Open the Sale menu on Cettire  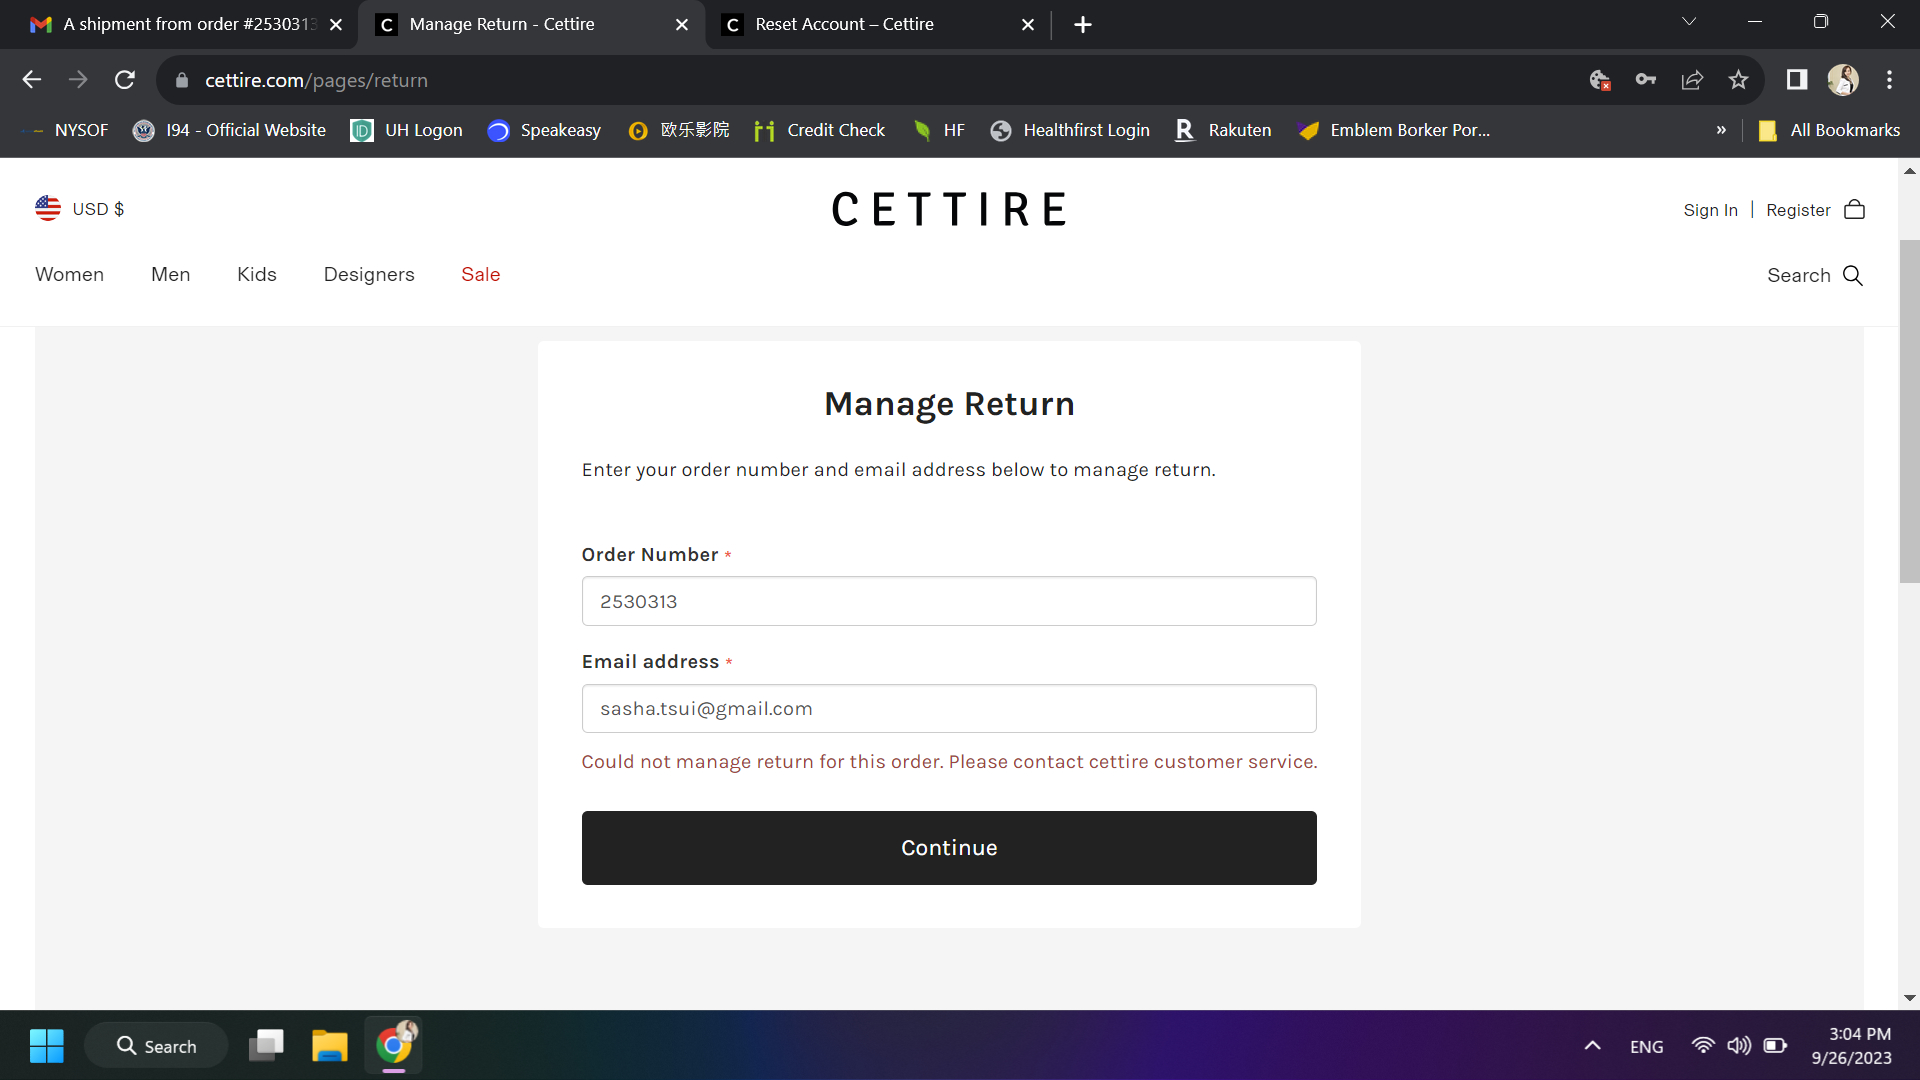(481, 274)
